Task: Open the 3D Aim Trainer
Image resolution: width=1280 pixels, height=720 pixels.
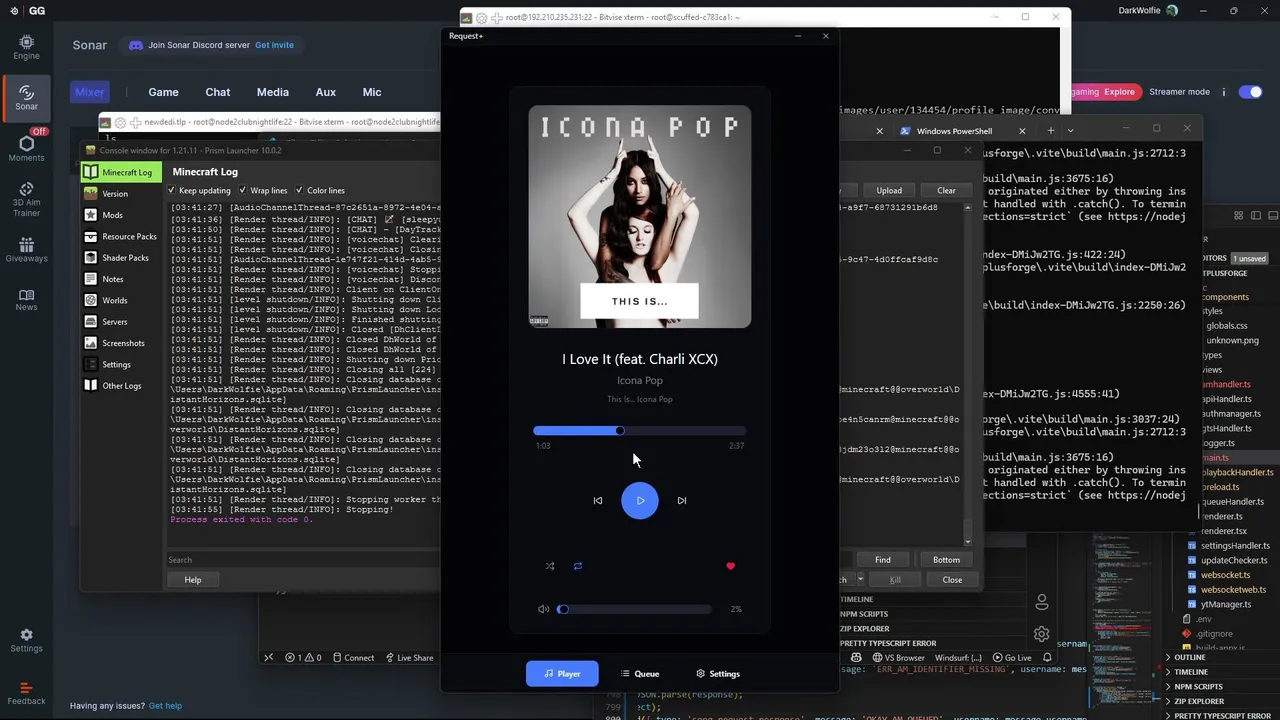Action: coord(26,200)
